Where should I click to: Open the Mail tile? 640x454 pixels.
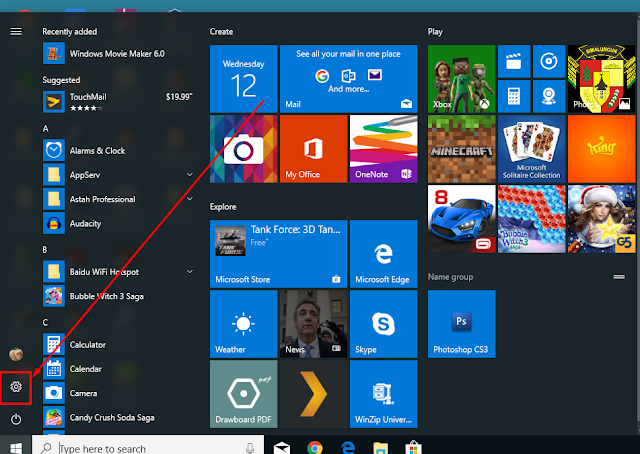coord(349,79)
